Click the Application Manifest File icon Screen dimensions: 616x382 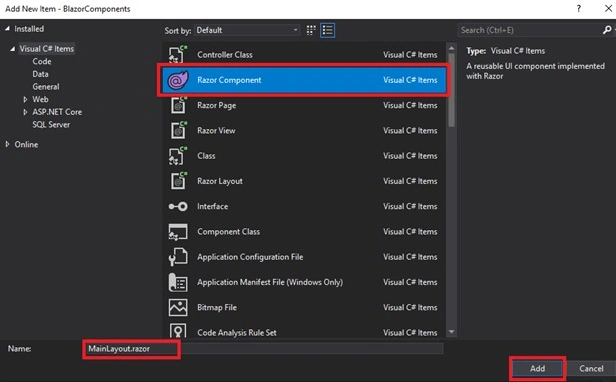[x=178, y=282]
